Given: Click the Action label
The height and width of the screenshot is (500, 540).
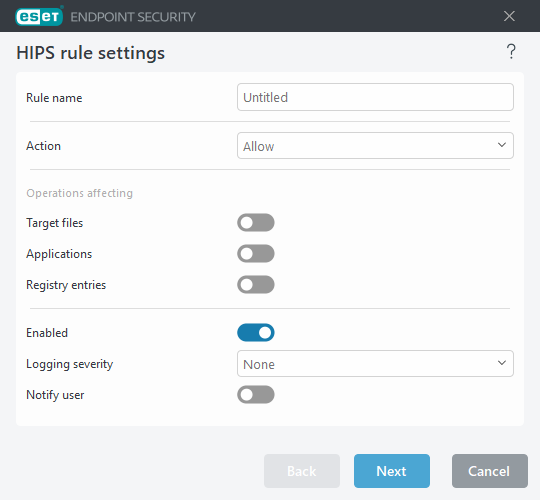Looking at the screenshot, I should pos(43,146).
